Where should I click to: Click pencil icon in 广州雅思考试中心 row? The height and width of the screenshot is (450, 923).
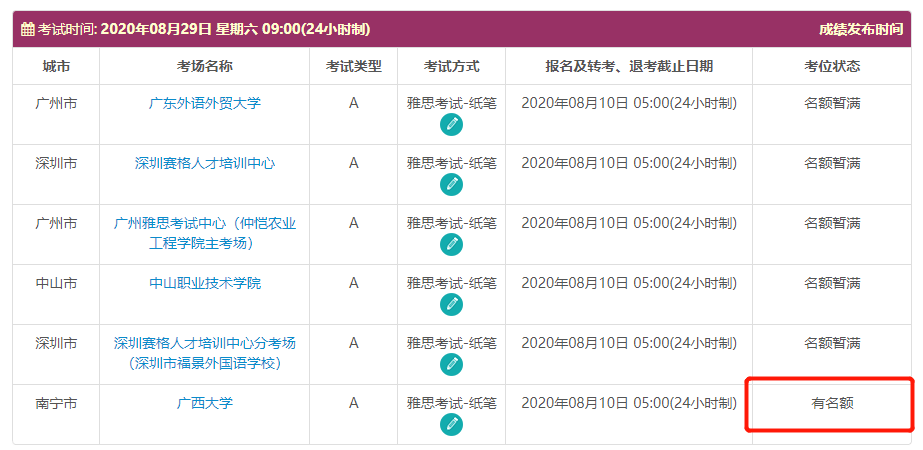click(x=451, y=244)
